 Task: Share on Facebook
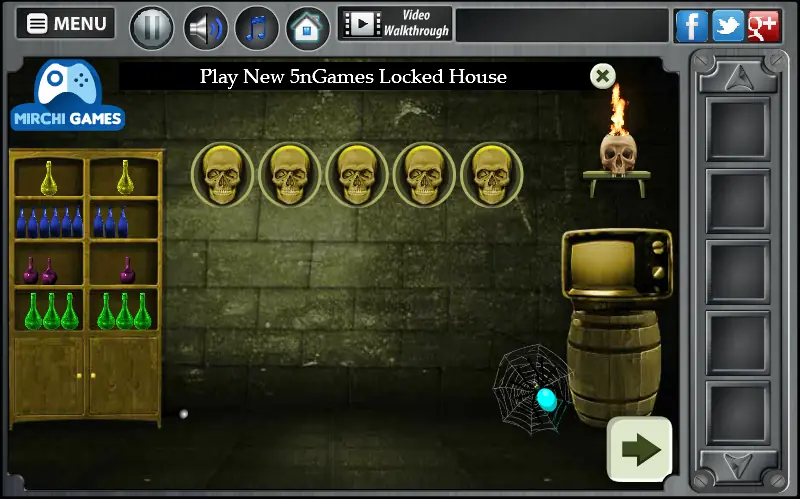691,26
